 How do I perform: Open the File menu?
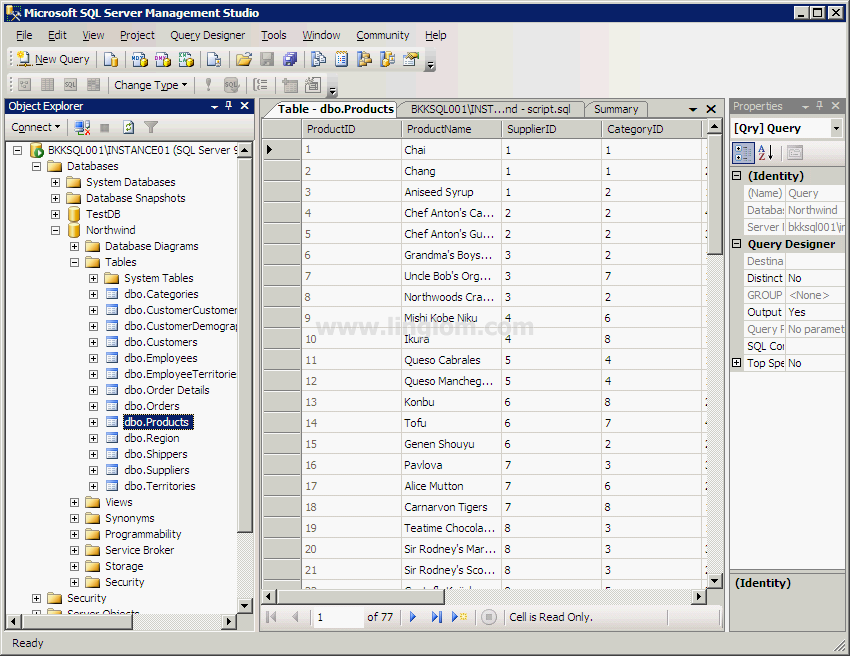click(24, 35)
